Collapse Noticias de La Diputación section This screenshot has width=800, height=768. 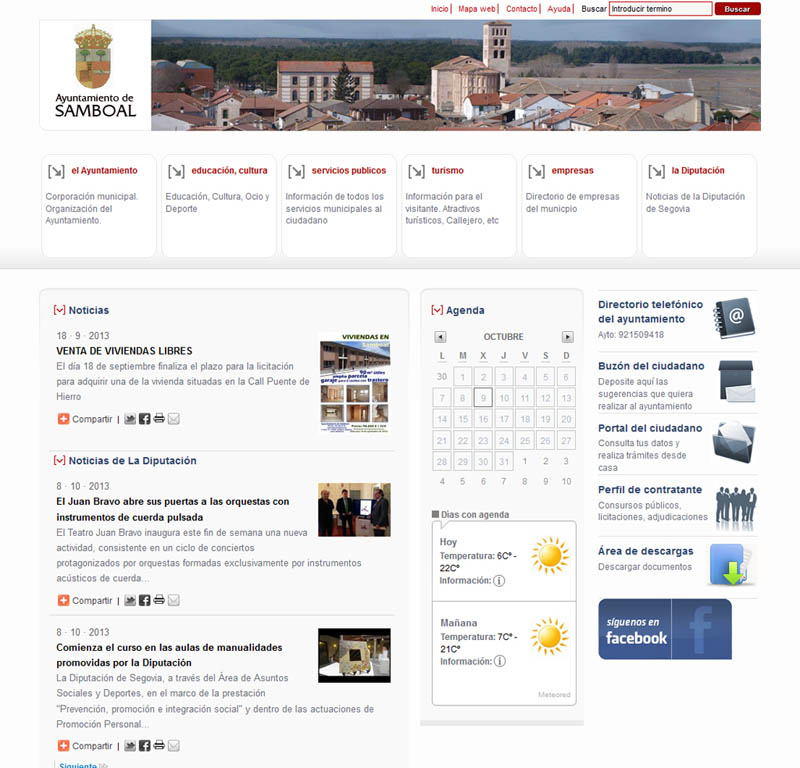click(x=60, y=461)
